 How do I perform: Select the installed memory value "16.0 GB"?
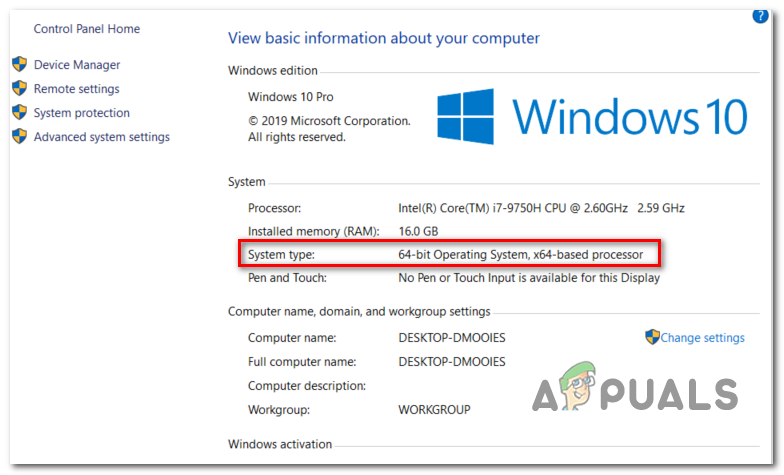(418, 232)
